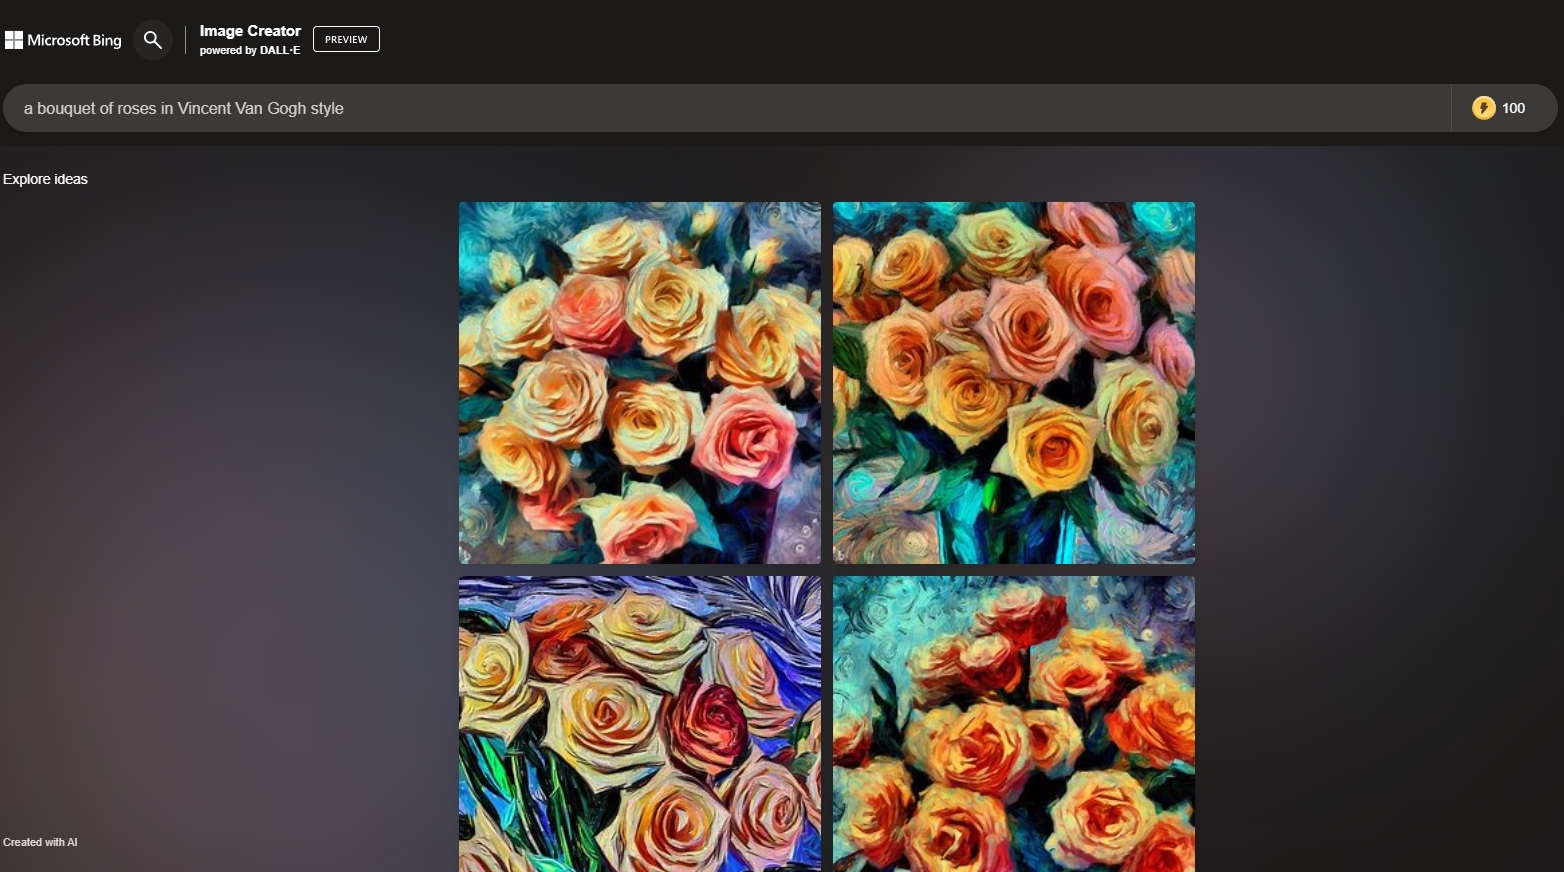This screenshot has width=1564, height=872.
Task: Open the top-left peach roses image
Action: coord(640,383)
